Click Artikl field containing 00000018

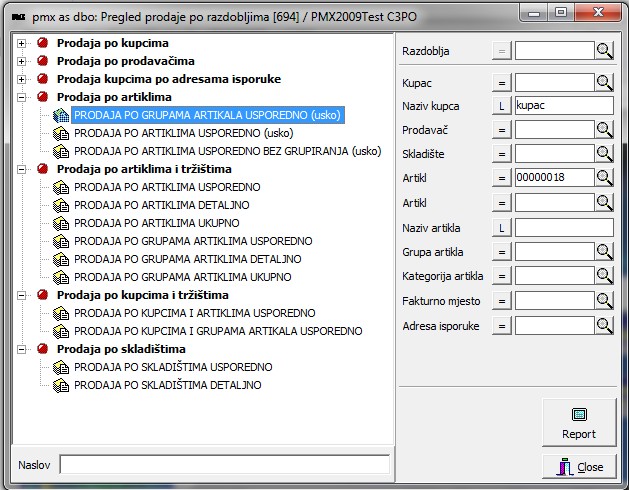(x=554, y=177)
